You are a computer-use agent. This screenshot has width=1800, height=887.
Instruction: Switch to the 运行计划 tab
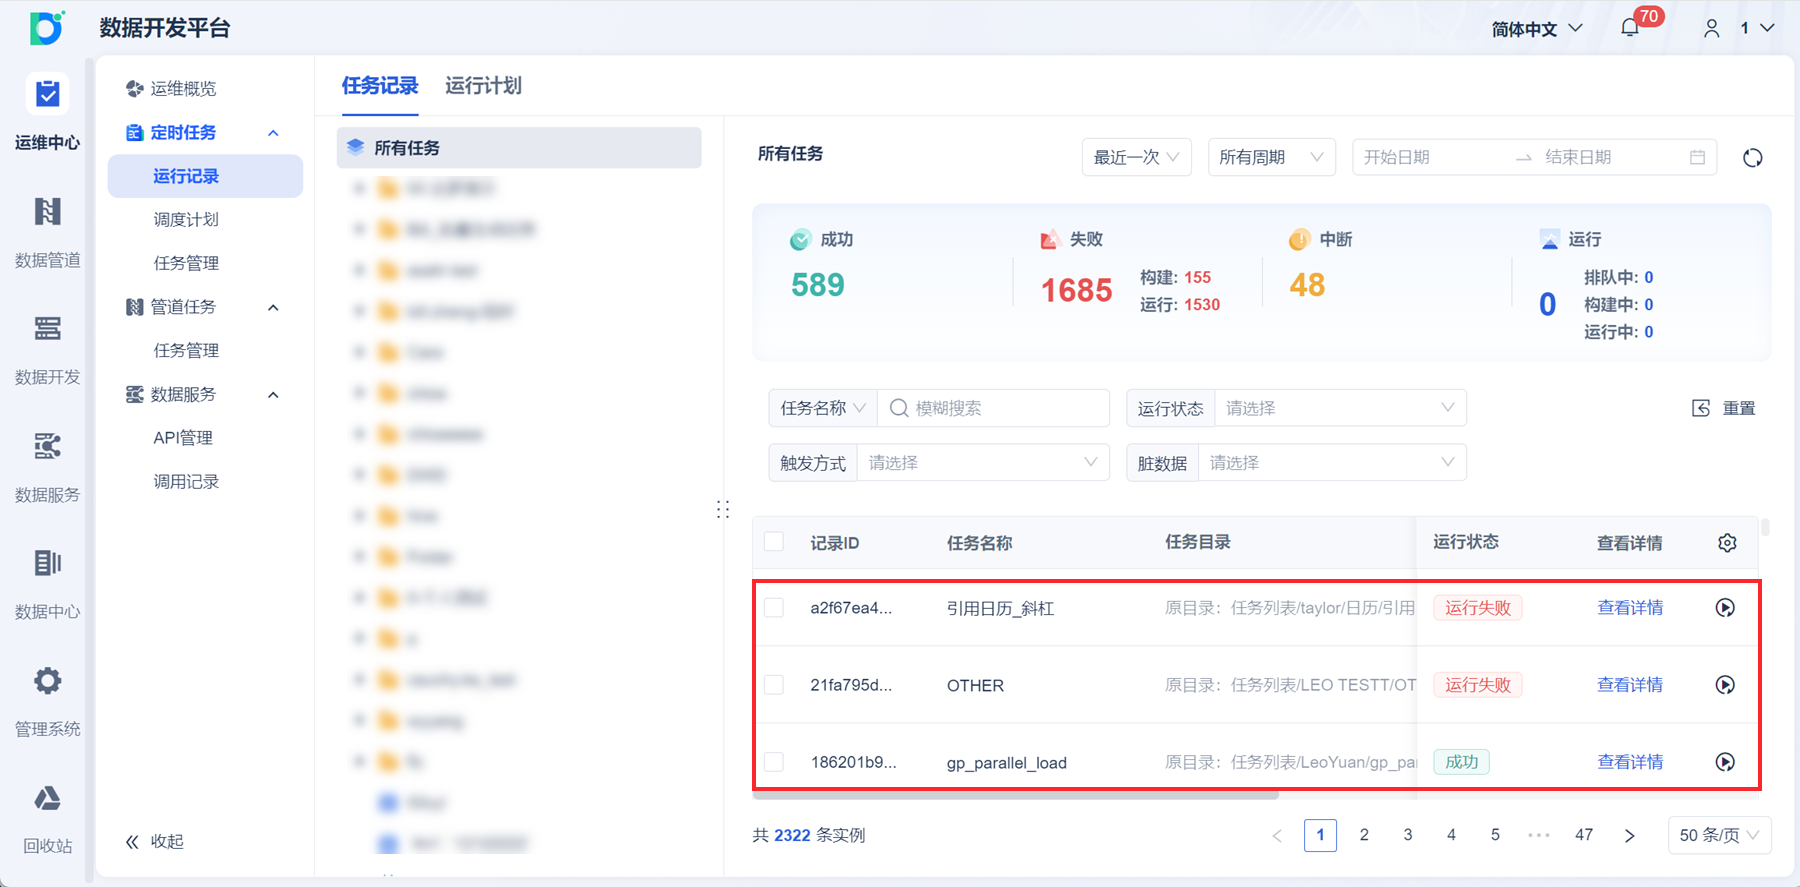pyautogui.click(x=483, y=86)
